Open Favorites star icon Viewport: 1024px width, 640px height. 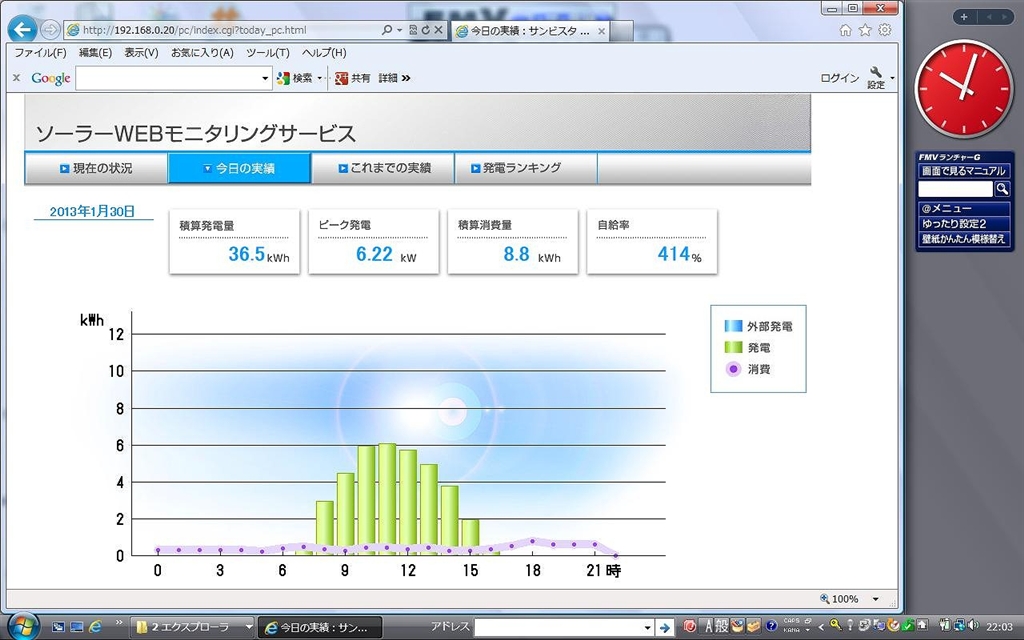click(x=865, y=30)
